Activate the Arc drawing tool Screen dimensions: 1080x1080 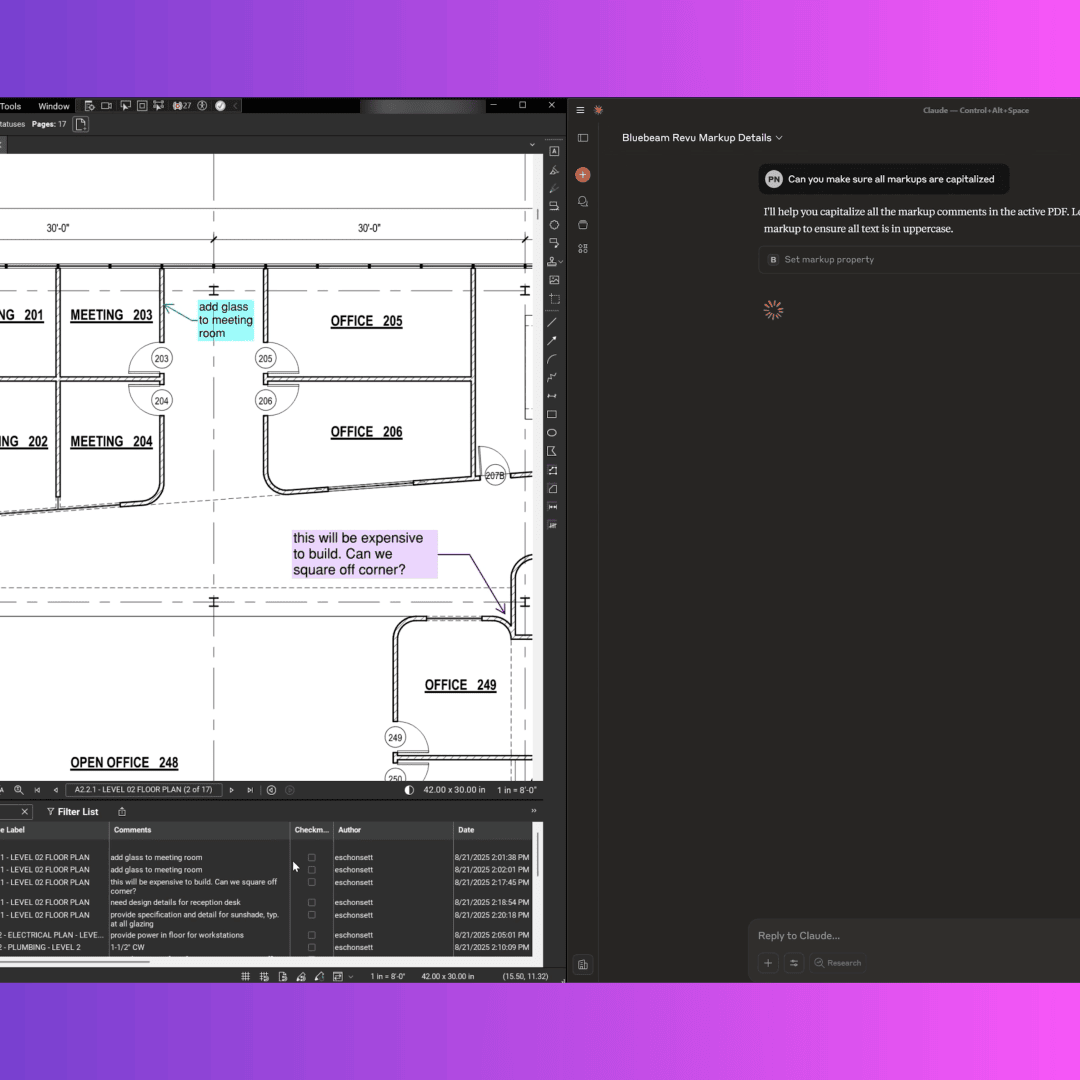tap(552, 359)
